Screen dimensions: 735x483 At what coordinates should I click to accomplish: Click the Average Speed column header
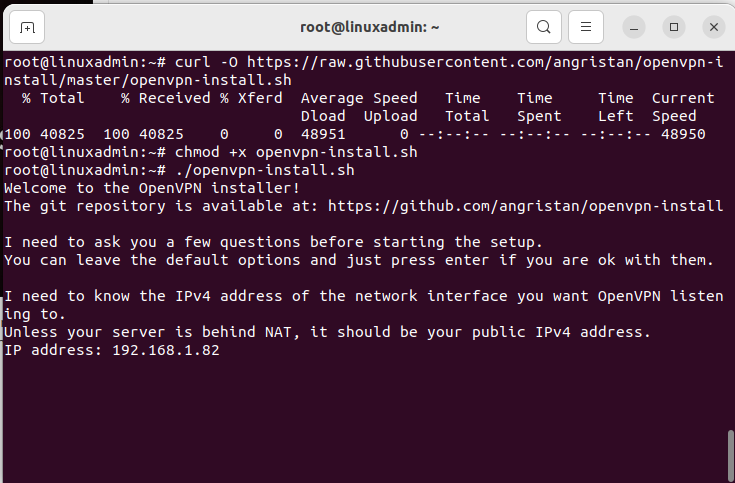[359, 98]
